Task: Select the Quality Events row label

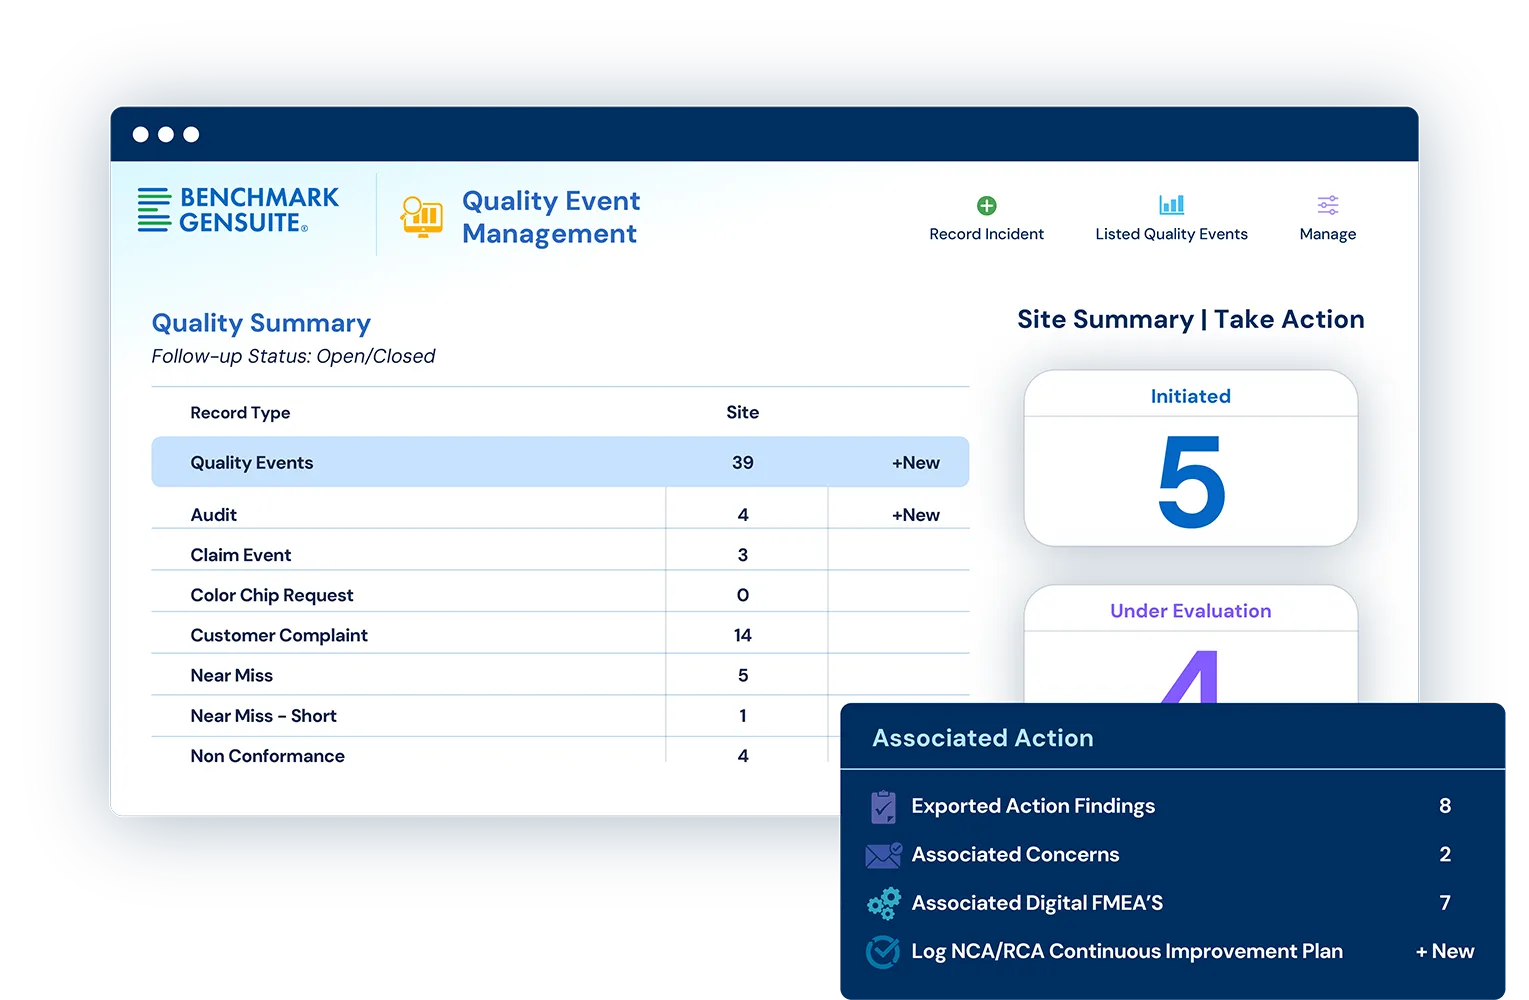Action: tap(251, 463)
